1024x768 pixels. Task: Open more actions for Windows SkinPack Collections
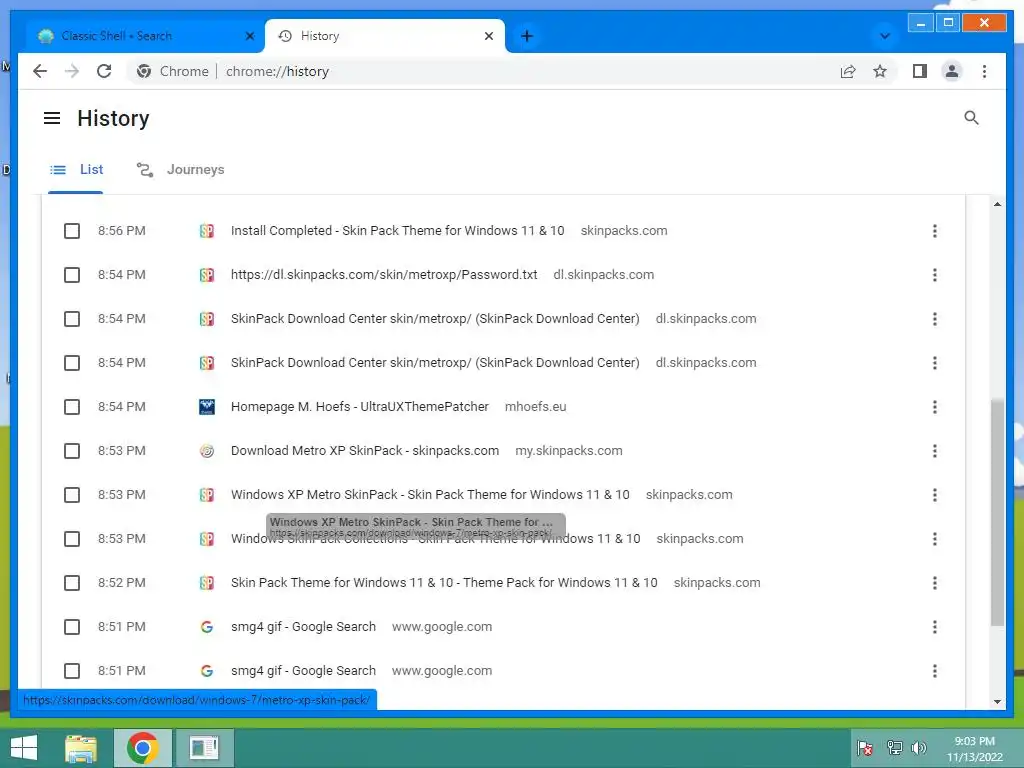pos(935,539)
